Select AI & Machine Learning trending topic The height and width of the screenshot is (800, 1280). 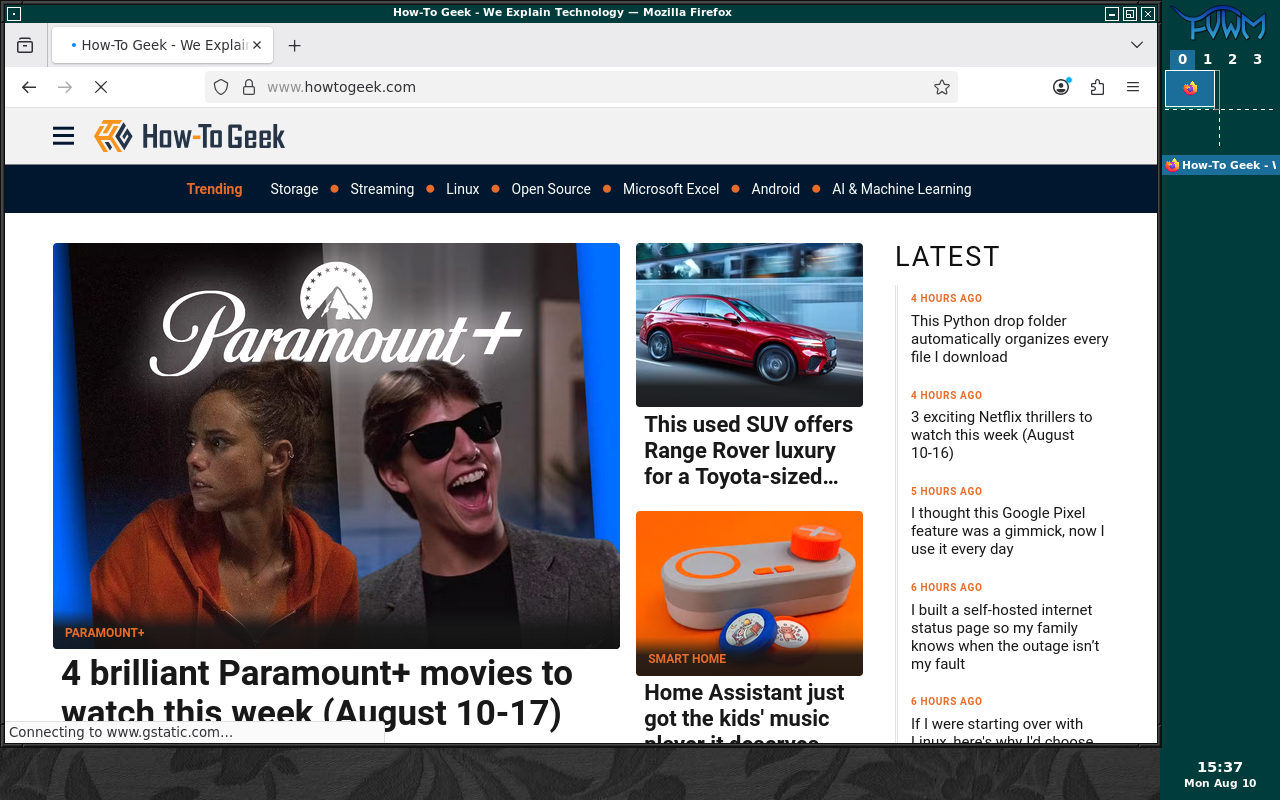902,189
